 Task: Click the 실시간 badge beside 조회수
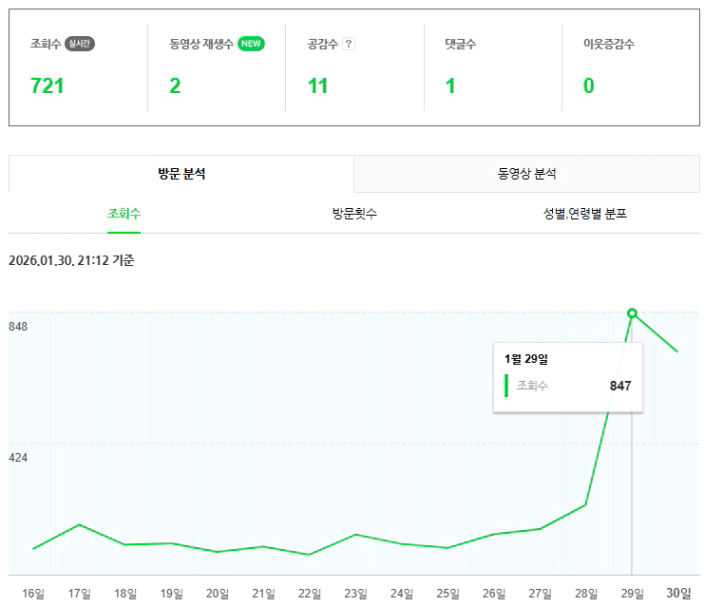click(80, 44)
